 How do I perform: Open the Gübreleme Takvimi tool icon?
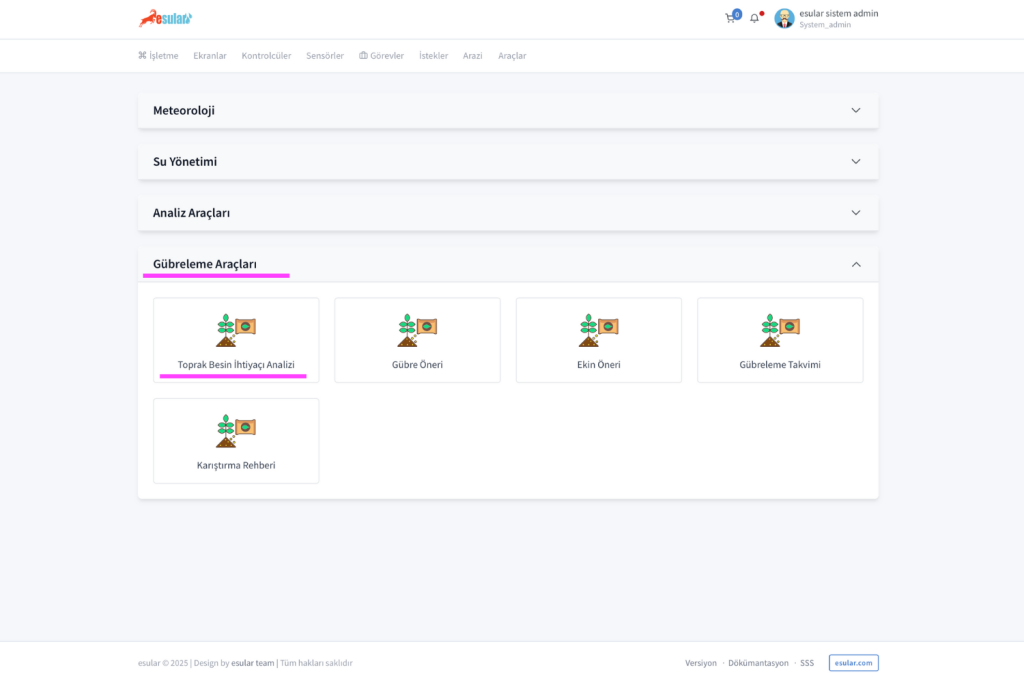pyautogui.click(x=780, y=330)
